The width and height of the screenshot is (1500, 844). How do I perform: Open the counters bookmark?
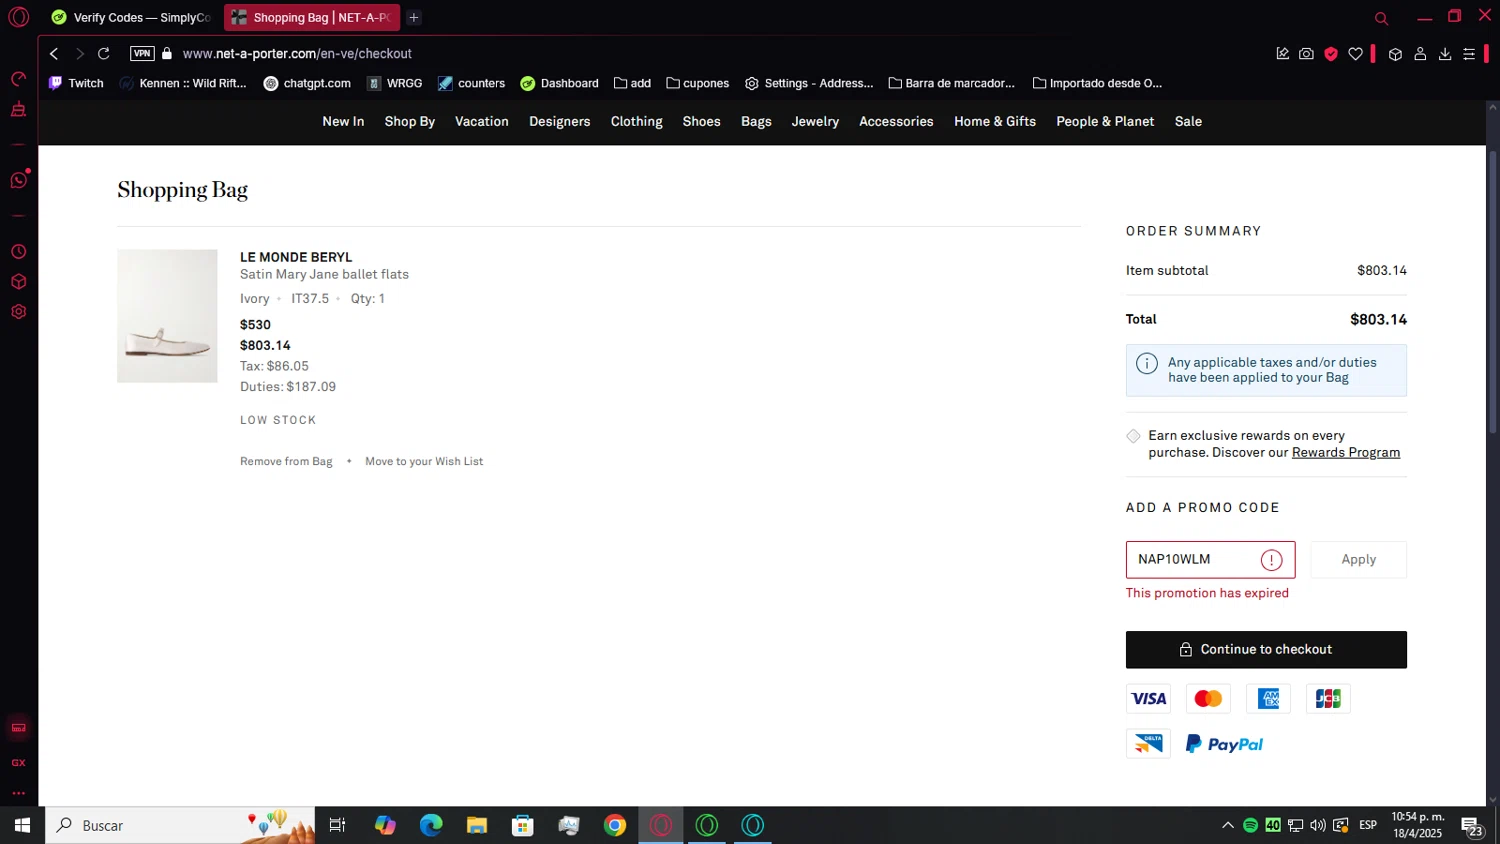(x=471, y=83)
